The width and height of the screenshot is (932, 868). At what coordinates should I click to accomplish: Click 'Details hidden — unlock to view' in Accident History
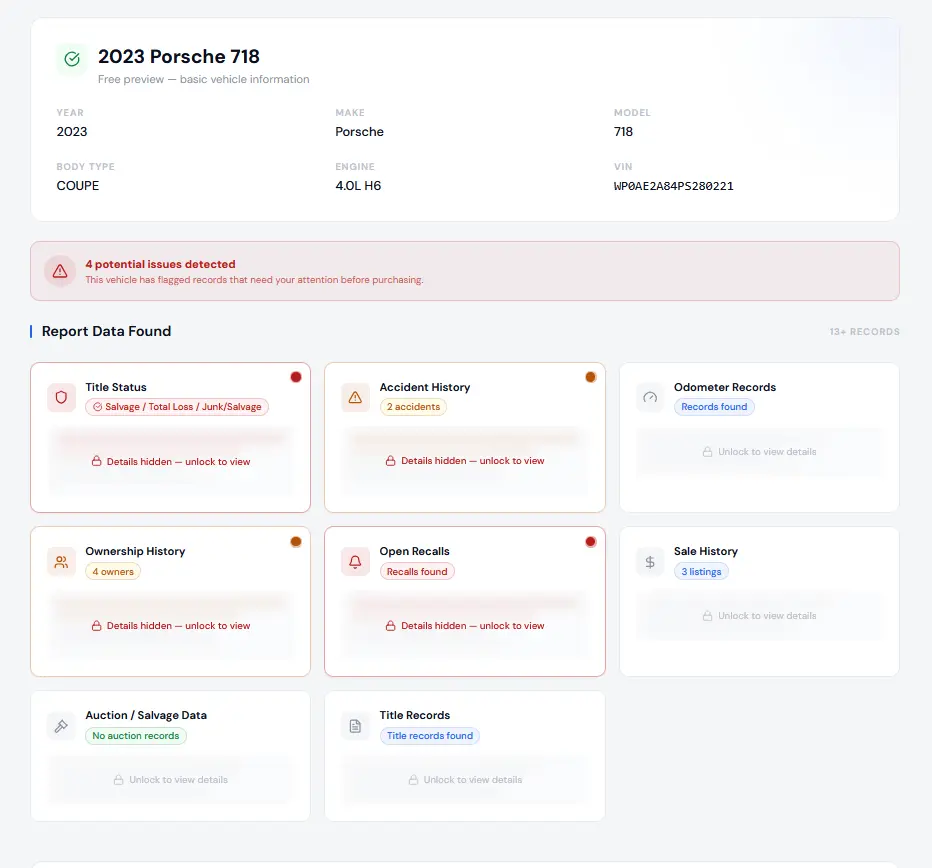(473, 461)
